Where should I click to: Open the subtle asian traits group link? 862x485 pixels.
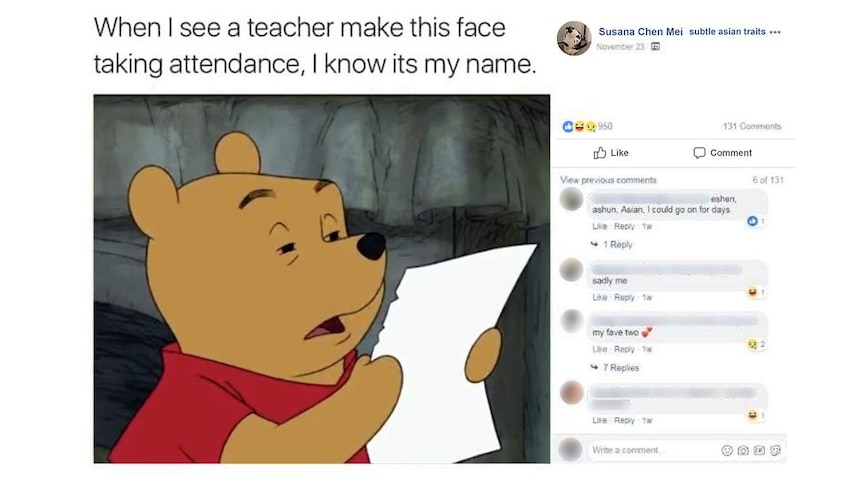click(727, 32)
